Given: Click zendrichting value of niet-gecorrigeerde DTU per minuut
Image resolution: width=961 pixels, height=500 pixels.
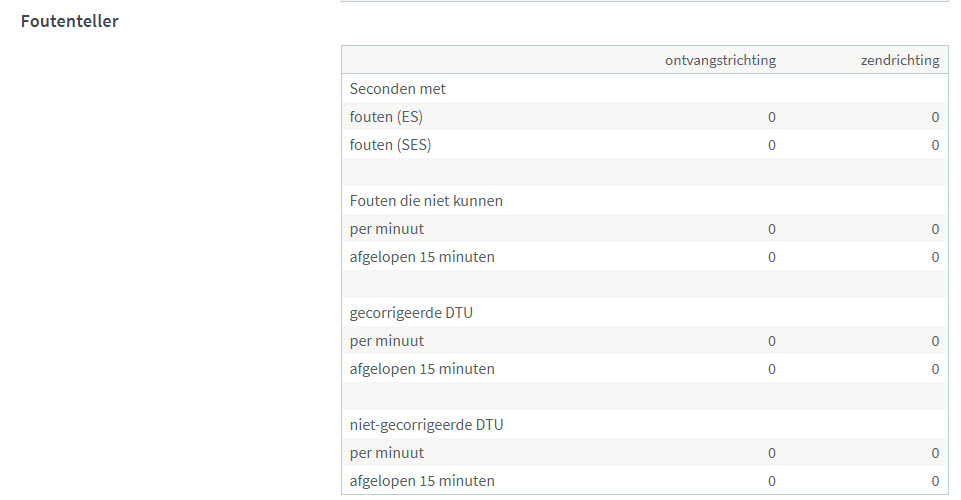Looking at the screenshot, I should [935, 453].
